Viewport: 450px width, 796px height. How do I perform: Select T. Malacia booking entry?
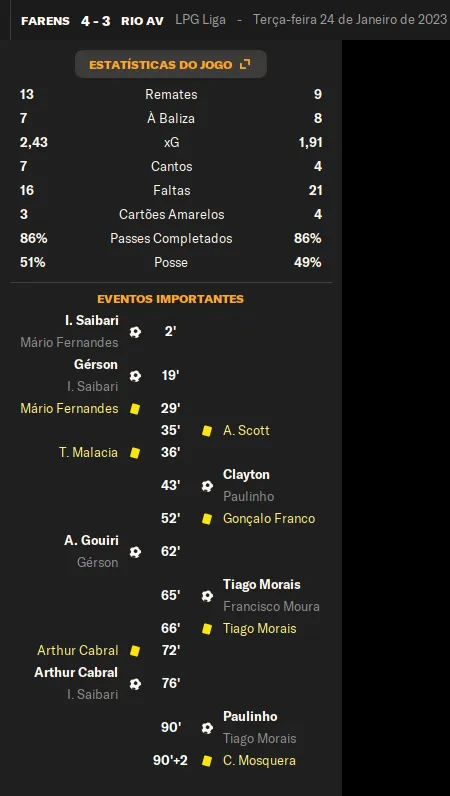(88, 452)
